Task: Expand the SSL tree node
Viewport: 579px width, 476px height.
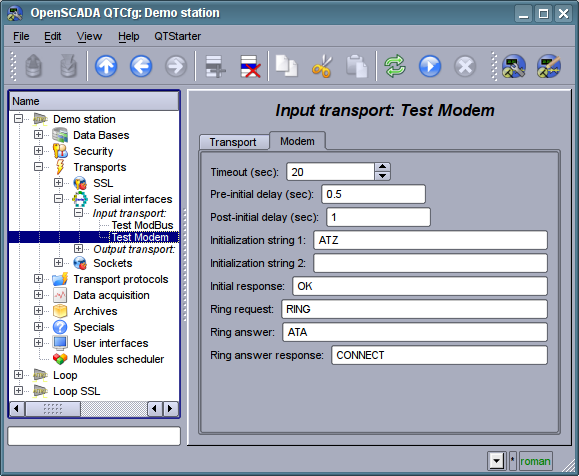Action: (58, 182)
